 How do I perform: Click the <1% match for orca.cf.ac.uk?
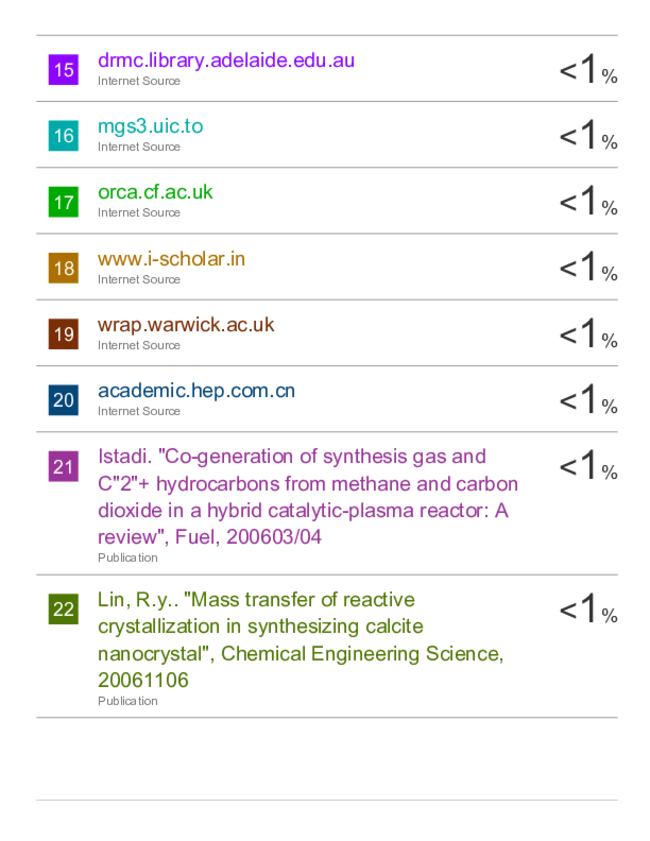pyautogui.click(x=588, y=201)
